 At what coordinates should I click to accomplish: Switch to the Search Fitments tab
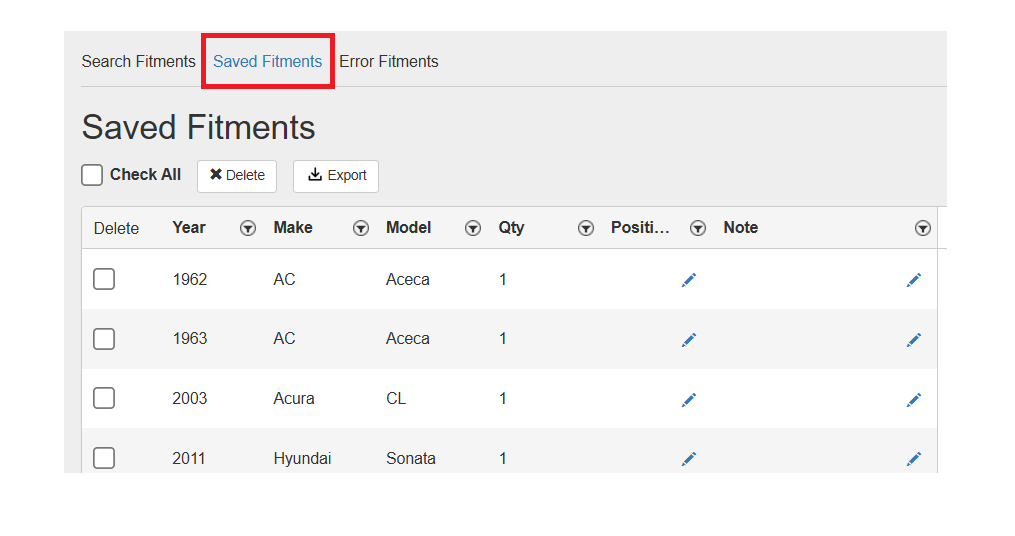pyautogui.click(x=139, y=61)
